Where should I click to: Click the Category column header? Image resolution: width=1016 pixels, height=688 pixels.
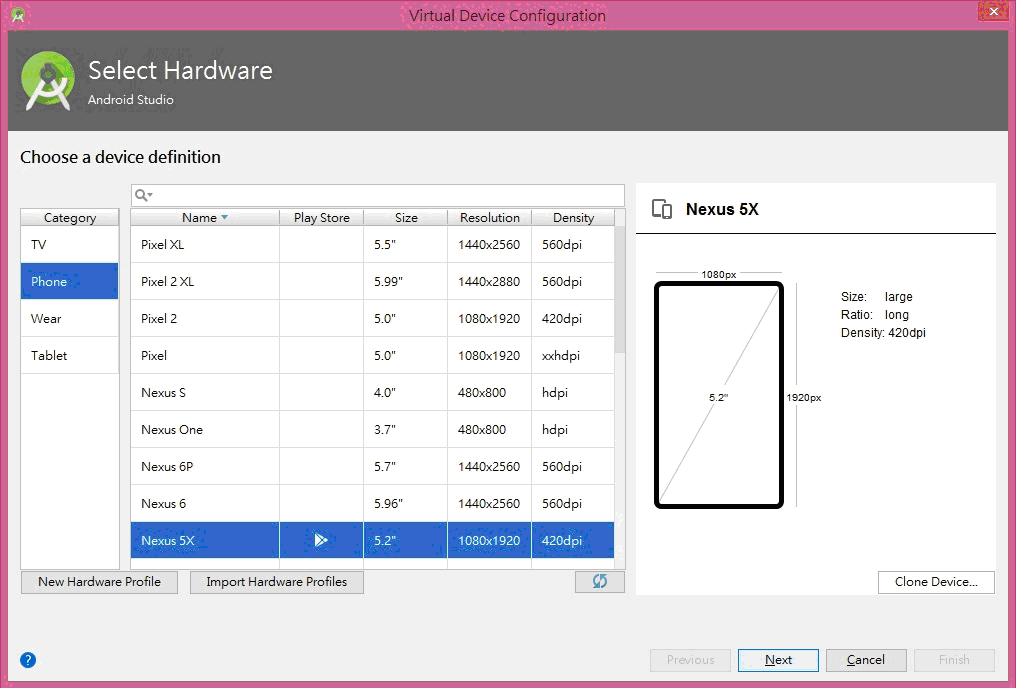70,217
